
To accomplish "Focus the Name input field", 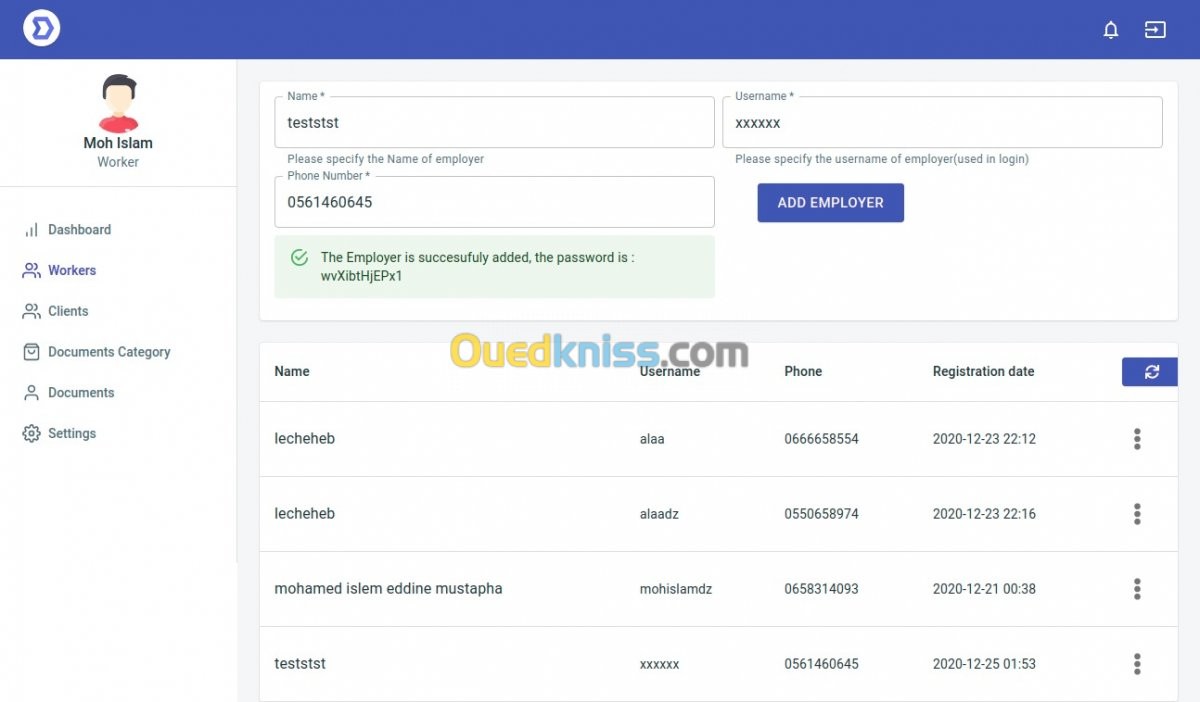I will pyautogui.click(x=495, y=122).
